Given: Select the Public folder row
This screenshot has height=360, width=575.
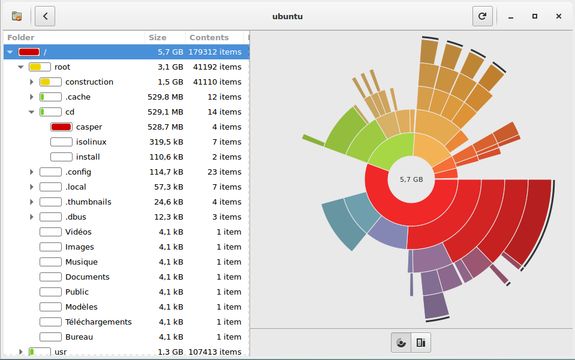Looking at the screenshot, I should point(126,292).
